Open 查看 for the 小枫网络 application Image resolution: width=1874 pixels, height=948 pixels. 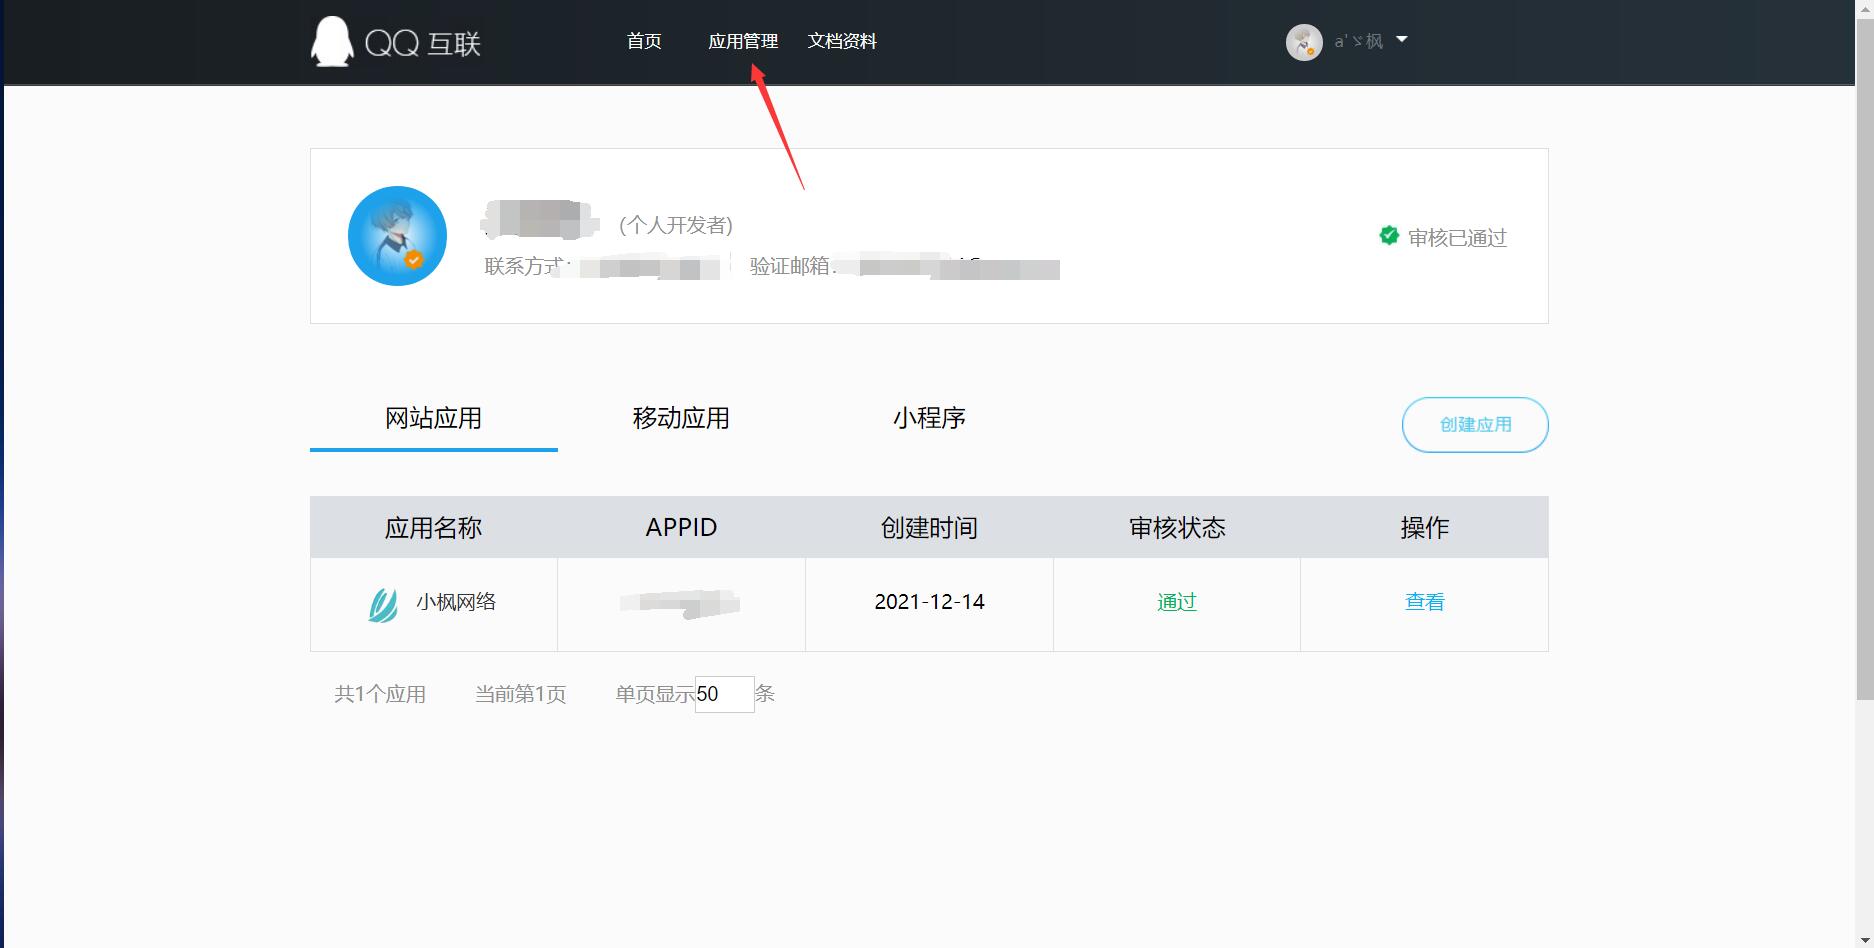[1423, 602]
